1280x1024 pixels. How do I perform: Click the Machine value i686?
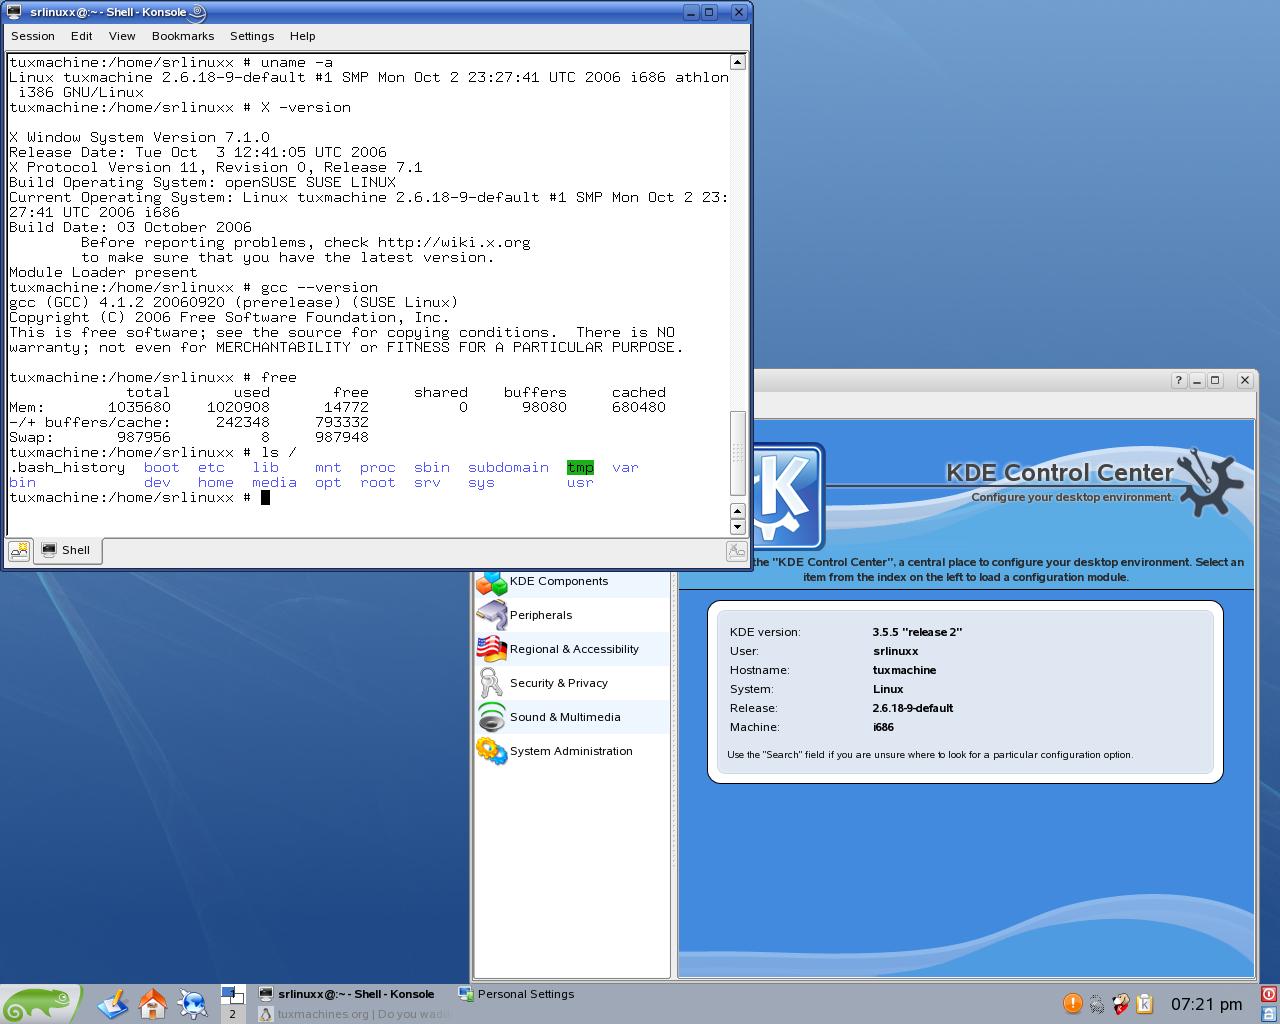[883, 727]
